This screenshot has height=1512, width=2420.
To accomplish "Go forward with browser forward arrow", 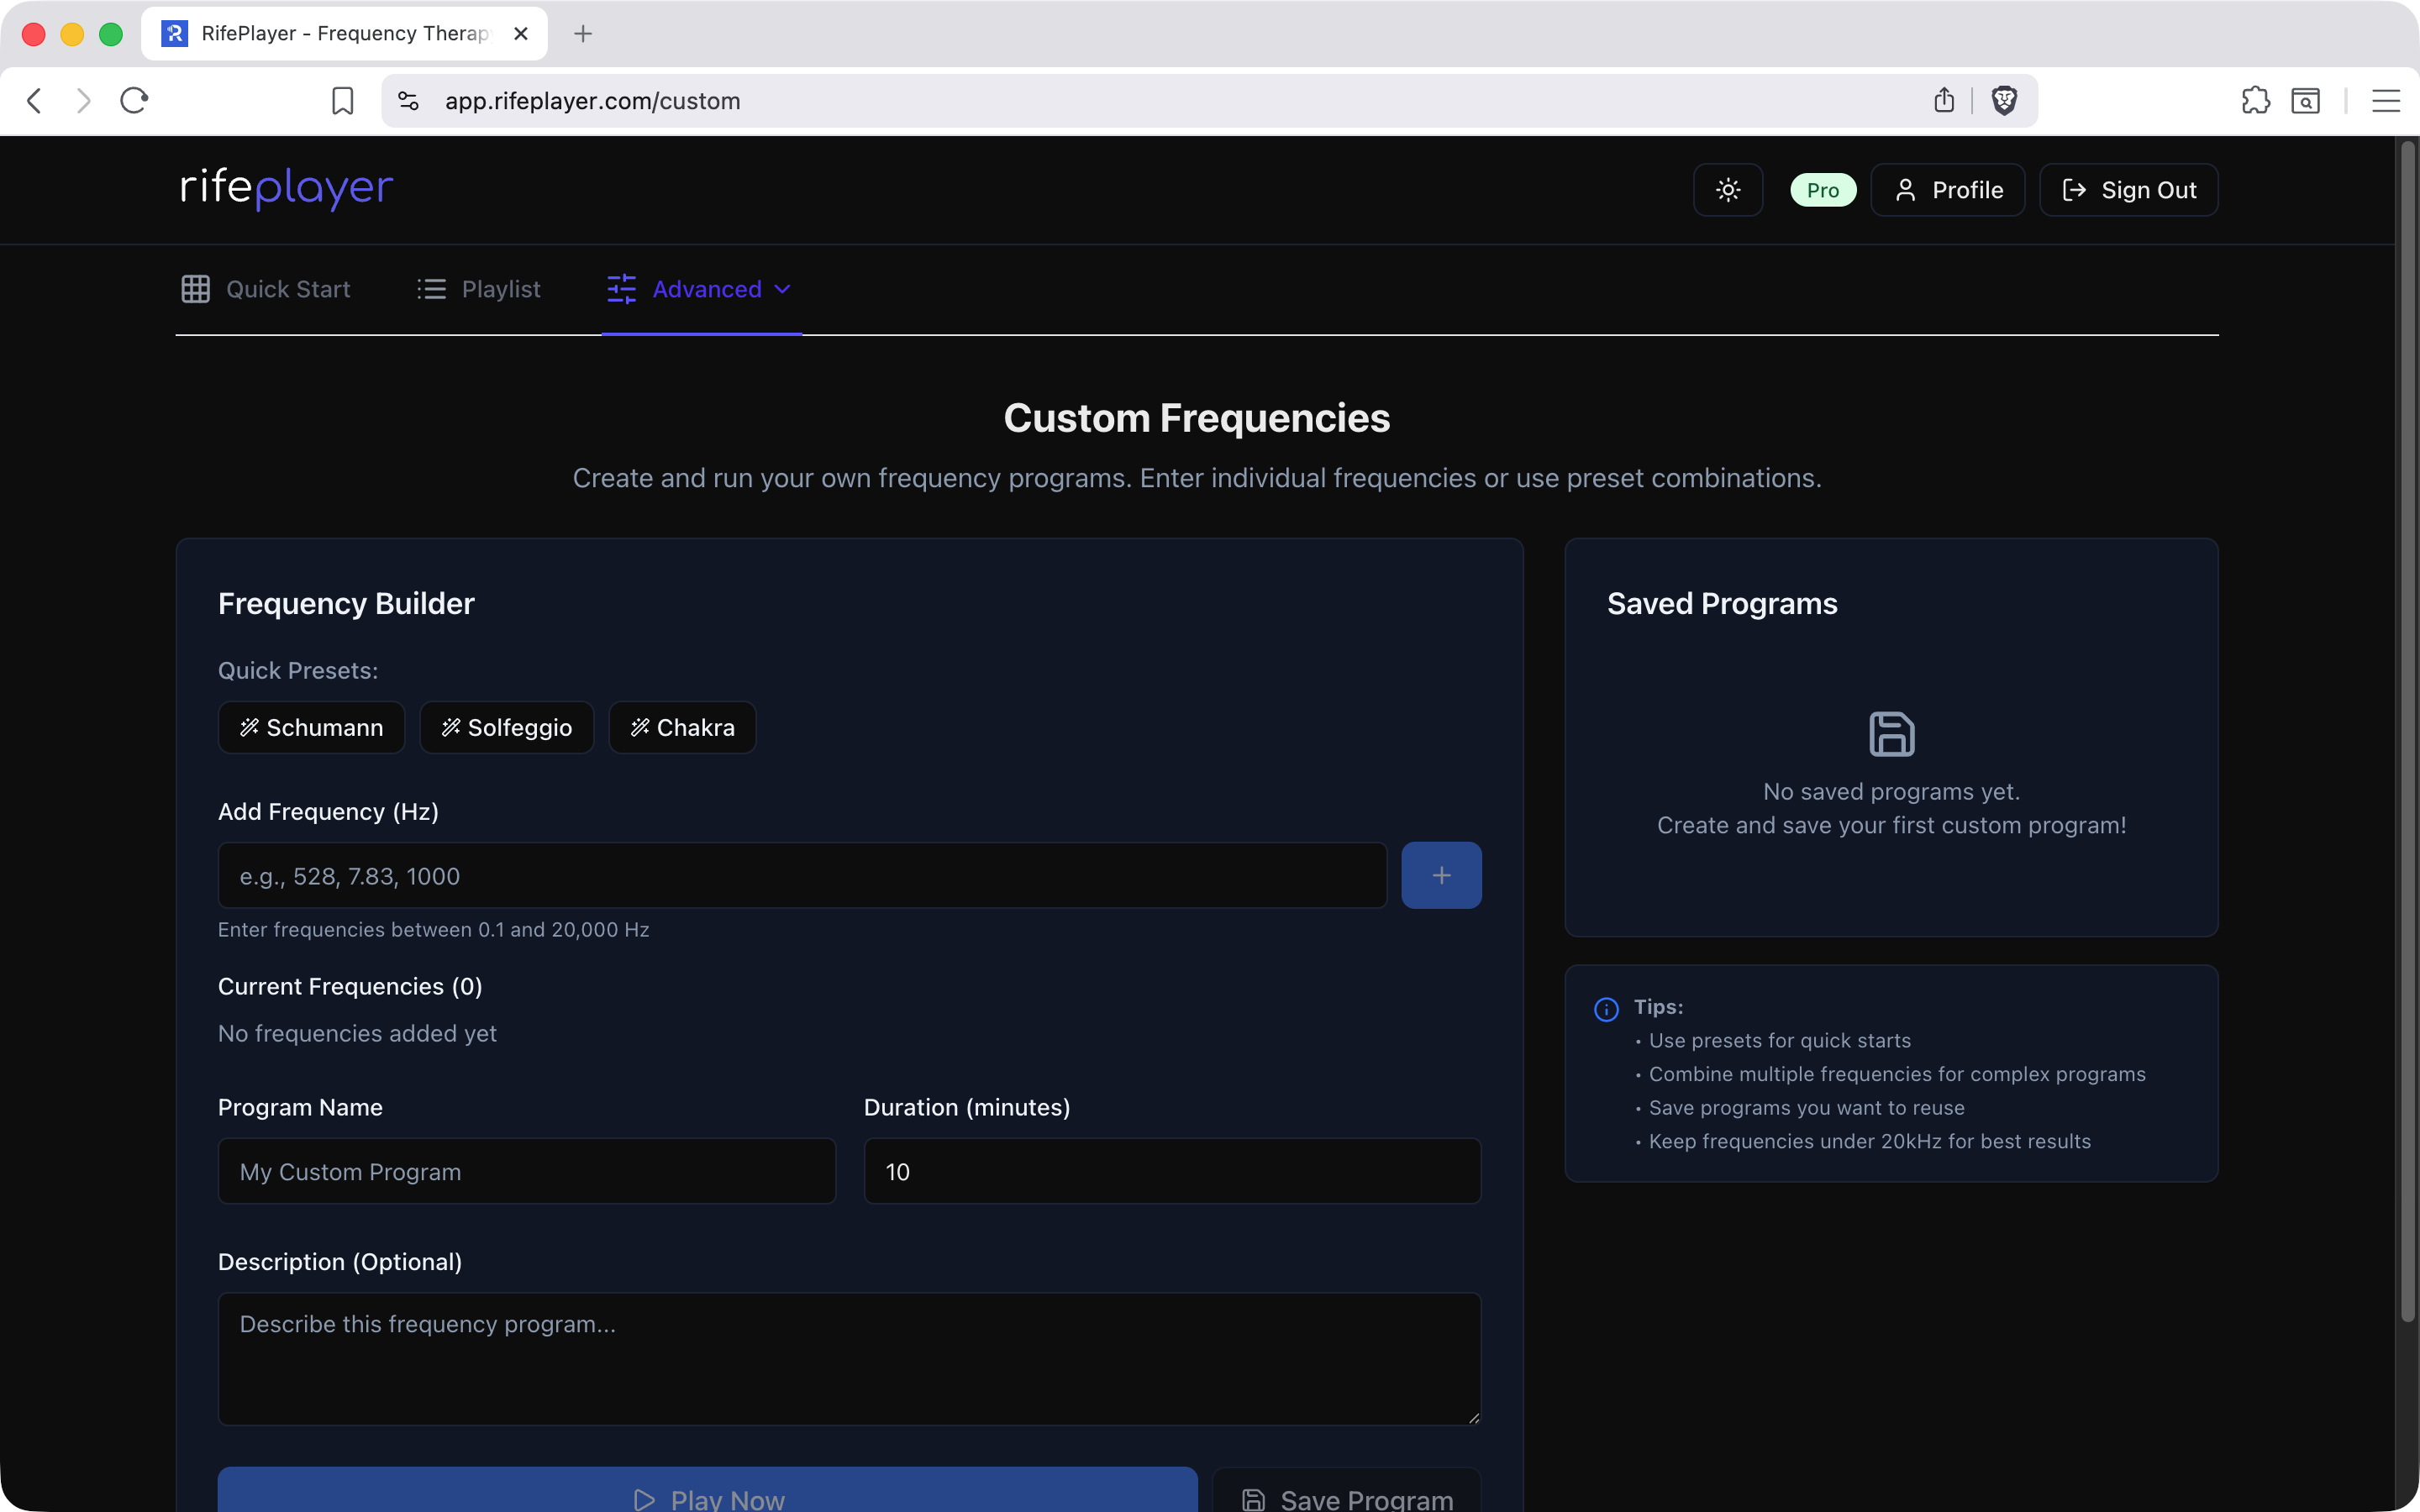I will 84,101.
